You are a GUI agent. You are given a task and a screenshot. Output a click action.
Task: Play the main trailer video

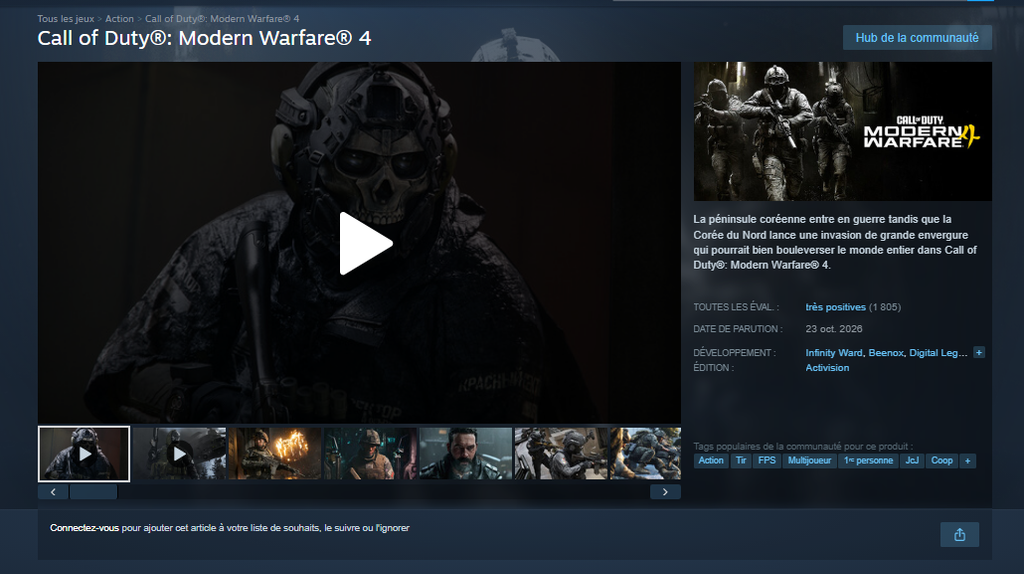[366, 244]
